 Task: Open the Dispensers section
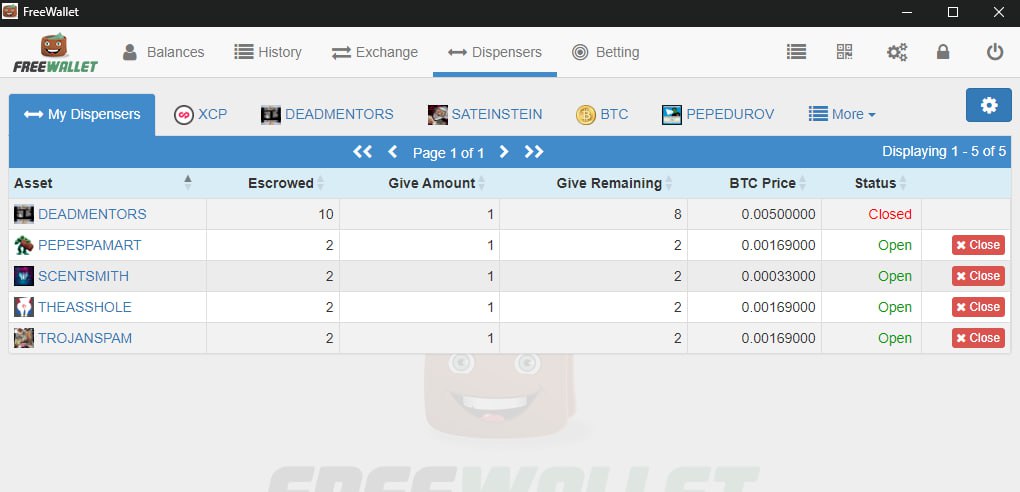(495, 52)
